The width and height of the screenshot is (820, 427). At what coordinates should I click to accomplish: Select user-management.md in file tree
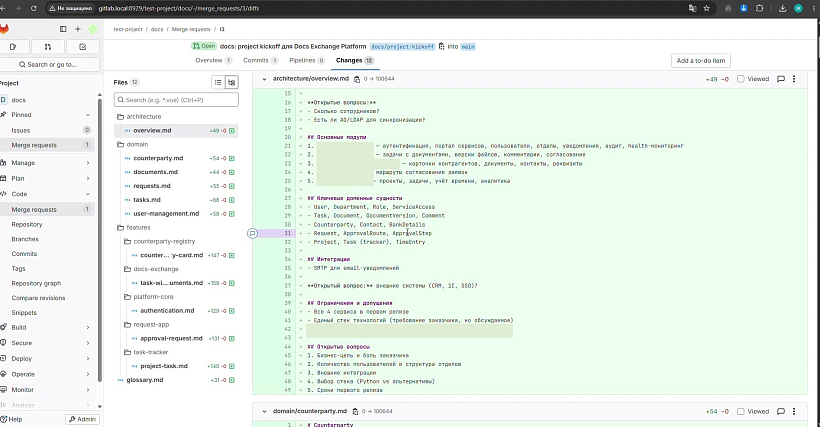pos(176,214)
